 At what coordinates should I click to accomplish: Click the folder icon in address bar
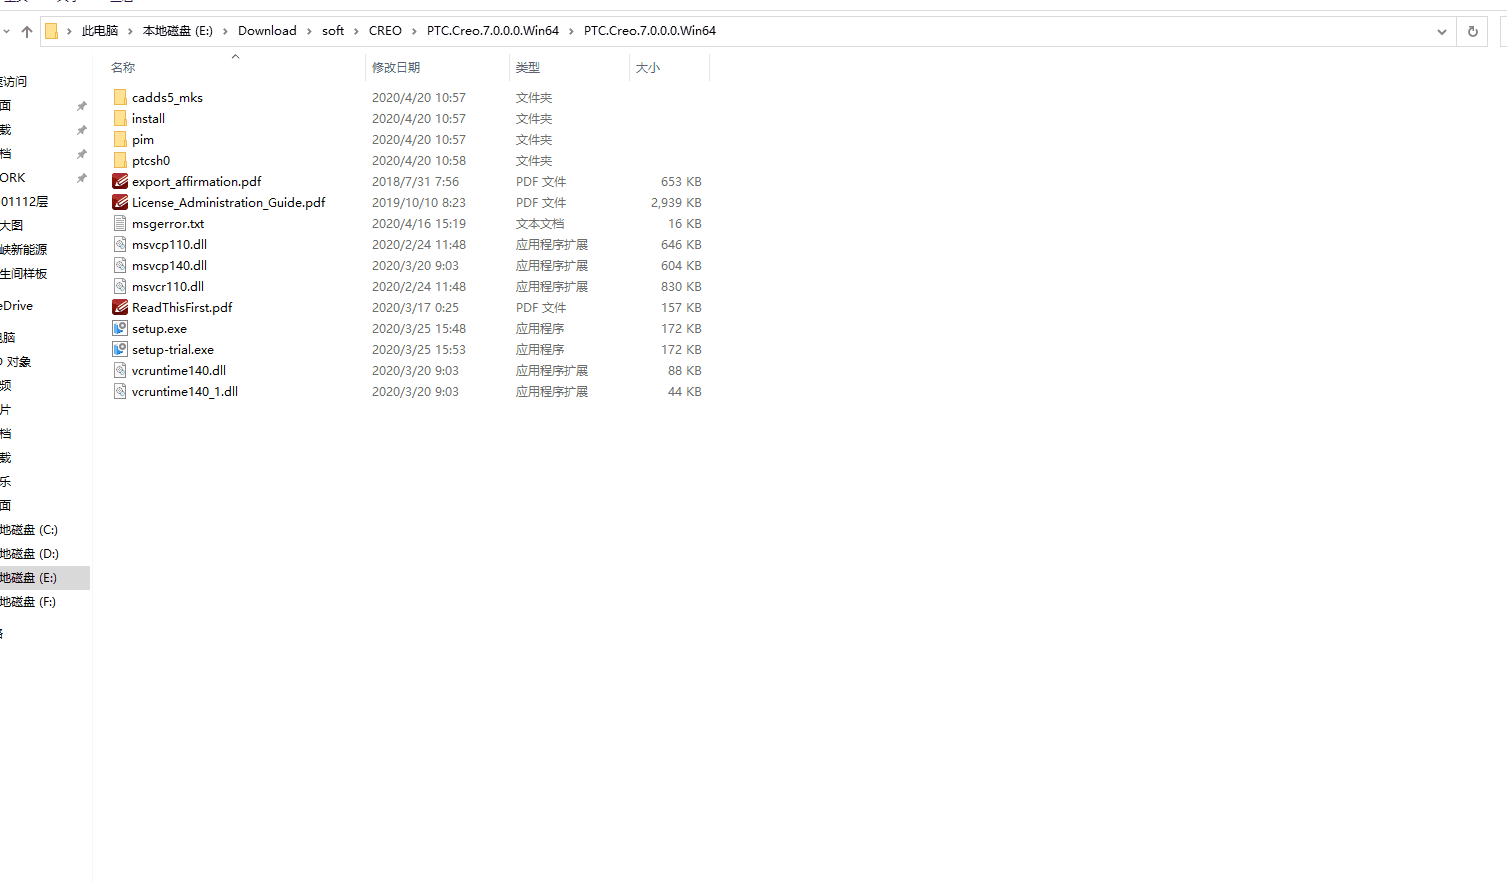(x=51, y=31)
